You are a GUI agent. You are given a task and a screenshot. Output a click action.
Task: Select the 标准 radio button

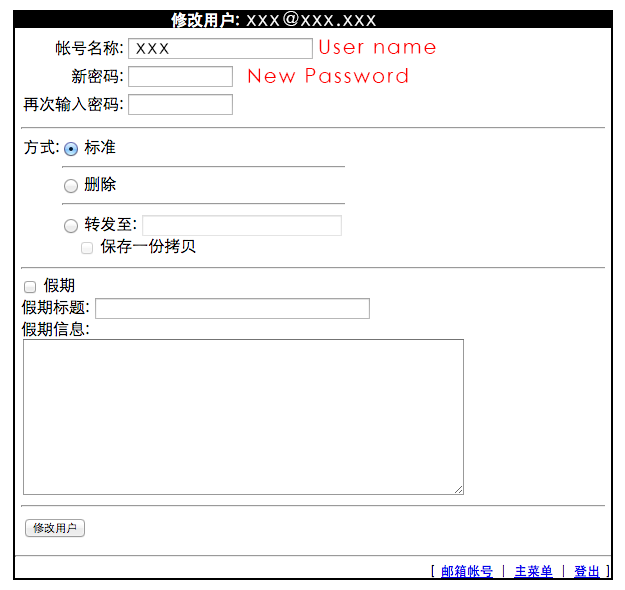coord(71,149)
